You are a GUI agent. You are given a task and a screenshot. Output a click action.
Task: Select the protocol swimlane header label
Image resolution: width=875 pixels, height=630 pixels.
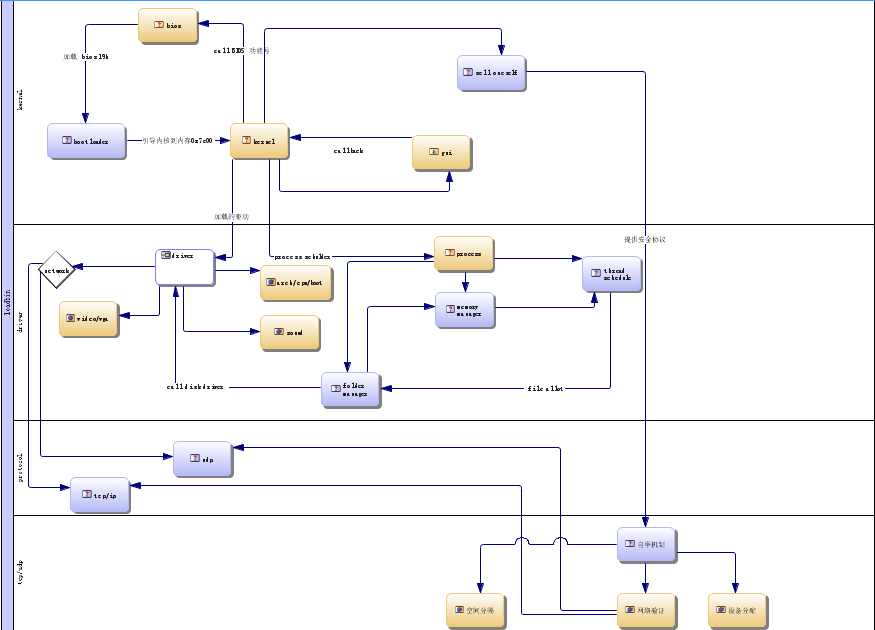click(20, 468)
